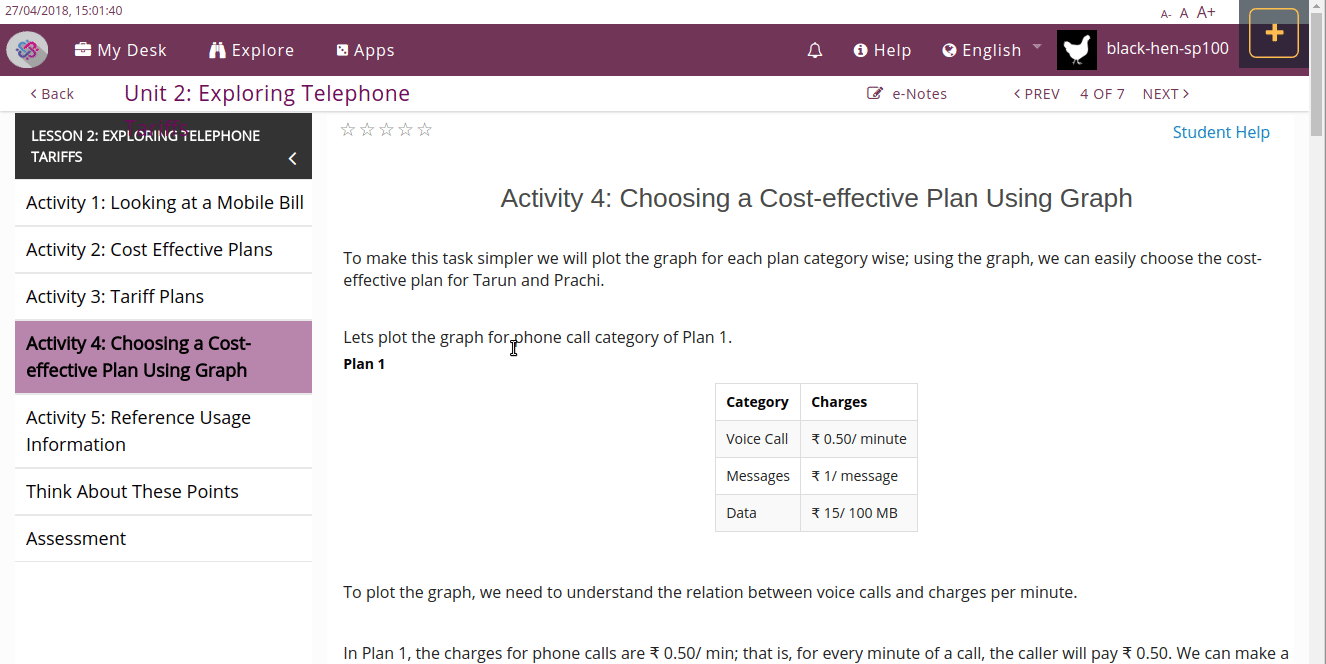
Task: Select Activity 3: Tariff Plans
Action: coord(115,297)
